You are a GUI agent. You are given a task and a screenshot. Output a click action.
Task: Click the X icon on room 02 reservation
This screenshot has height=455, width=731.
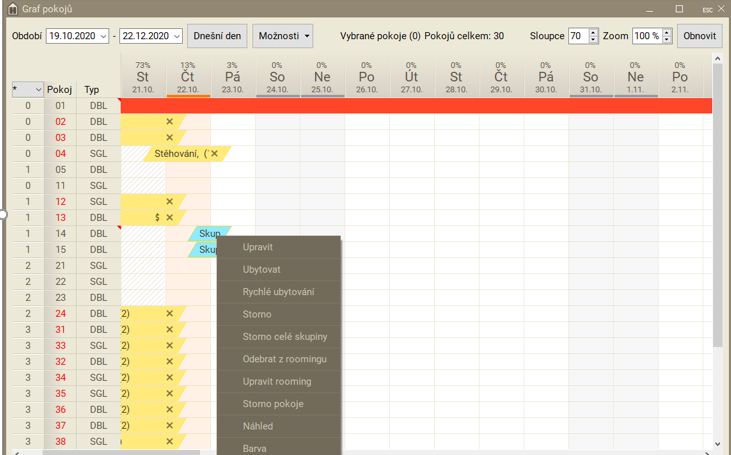[169, 122]
